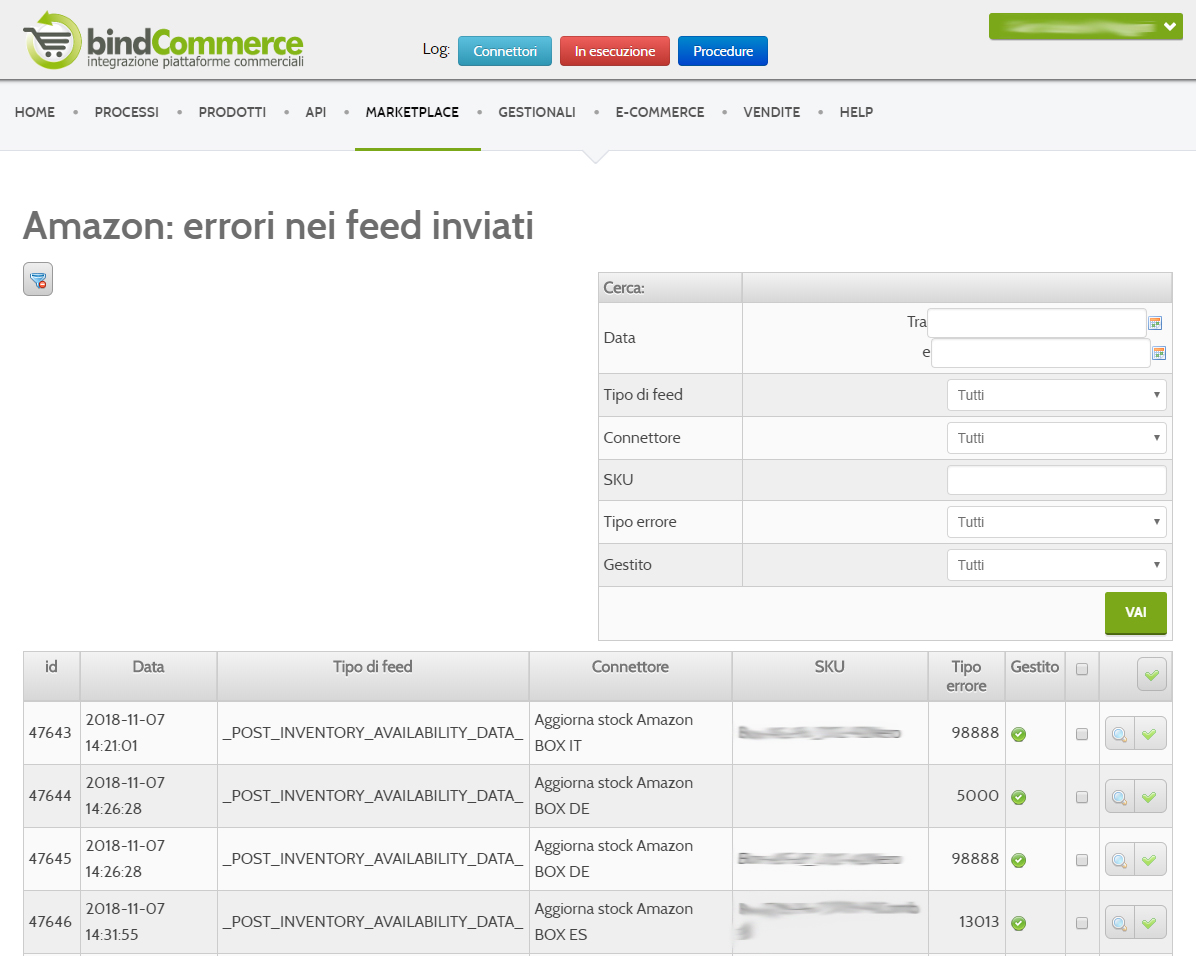Mark row 47645 as handled checkmark
Image resolution: width=1196 pixels, height=956 pixels.
1150,860
